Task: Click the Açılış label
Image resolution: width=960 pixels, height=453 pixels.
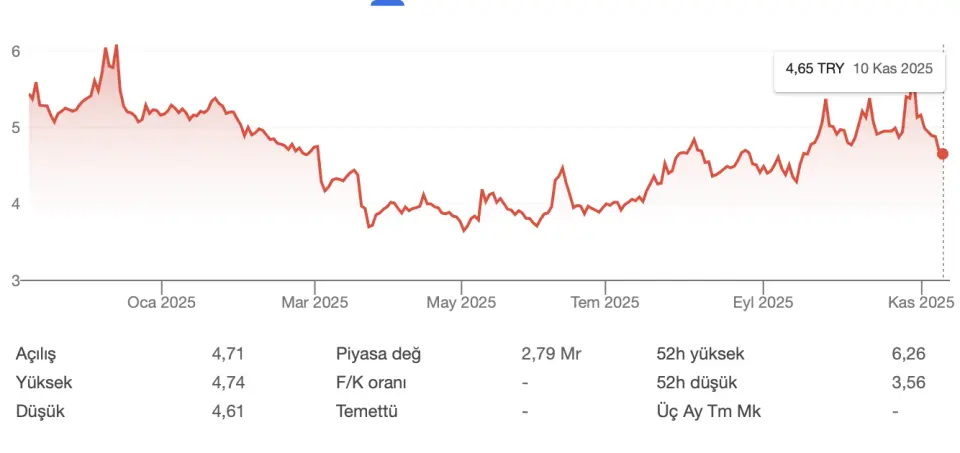Action: pos(37,354)
